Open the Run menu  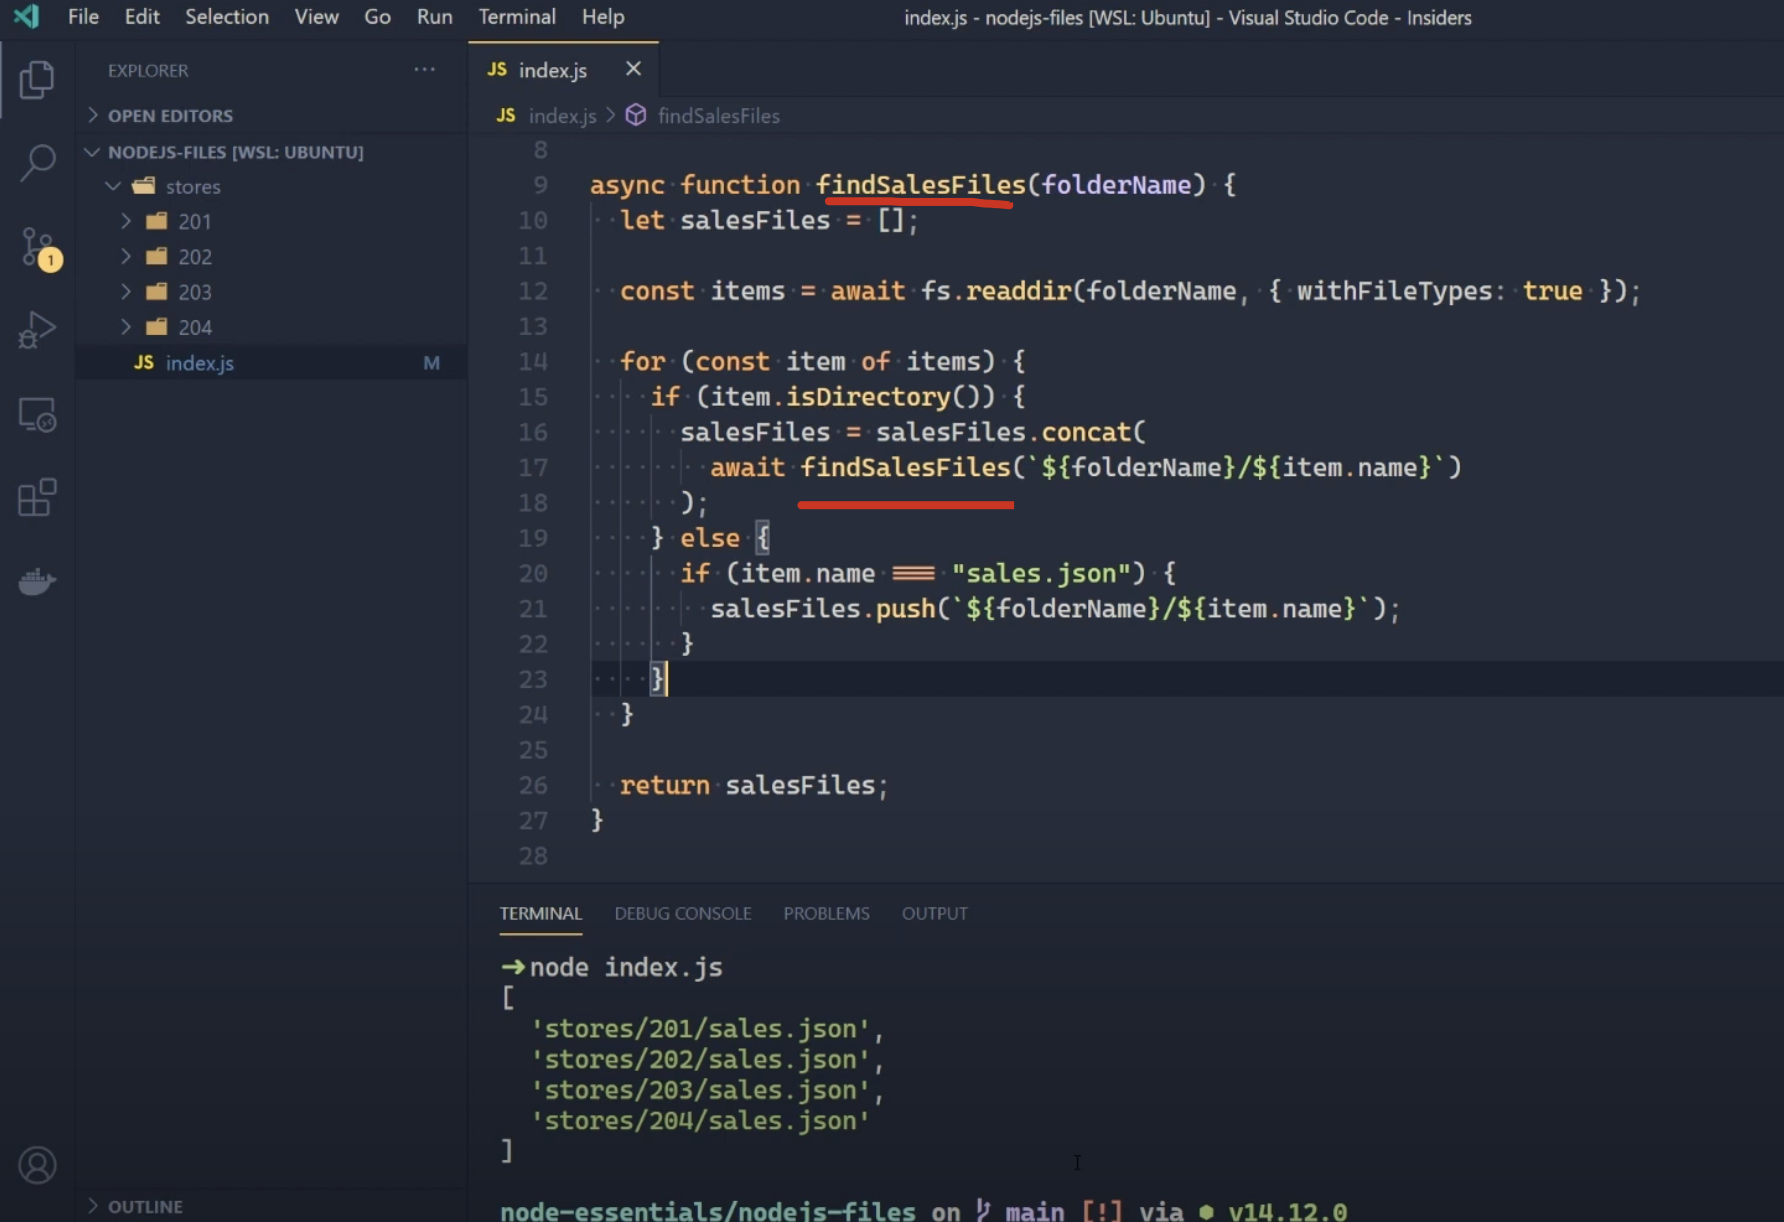434,17
